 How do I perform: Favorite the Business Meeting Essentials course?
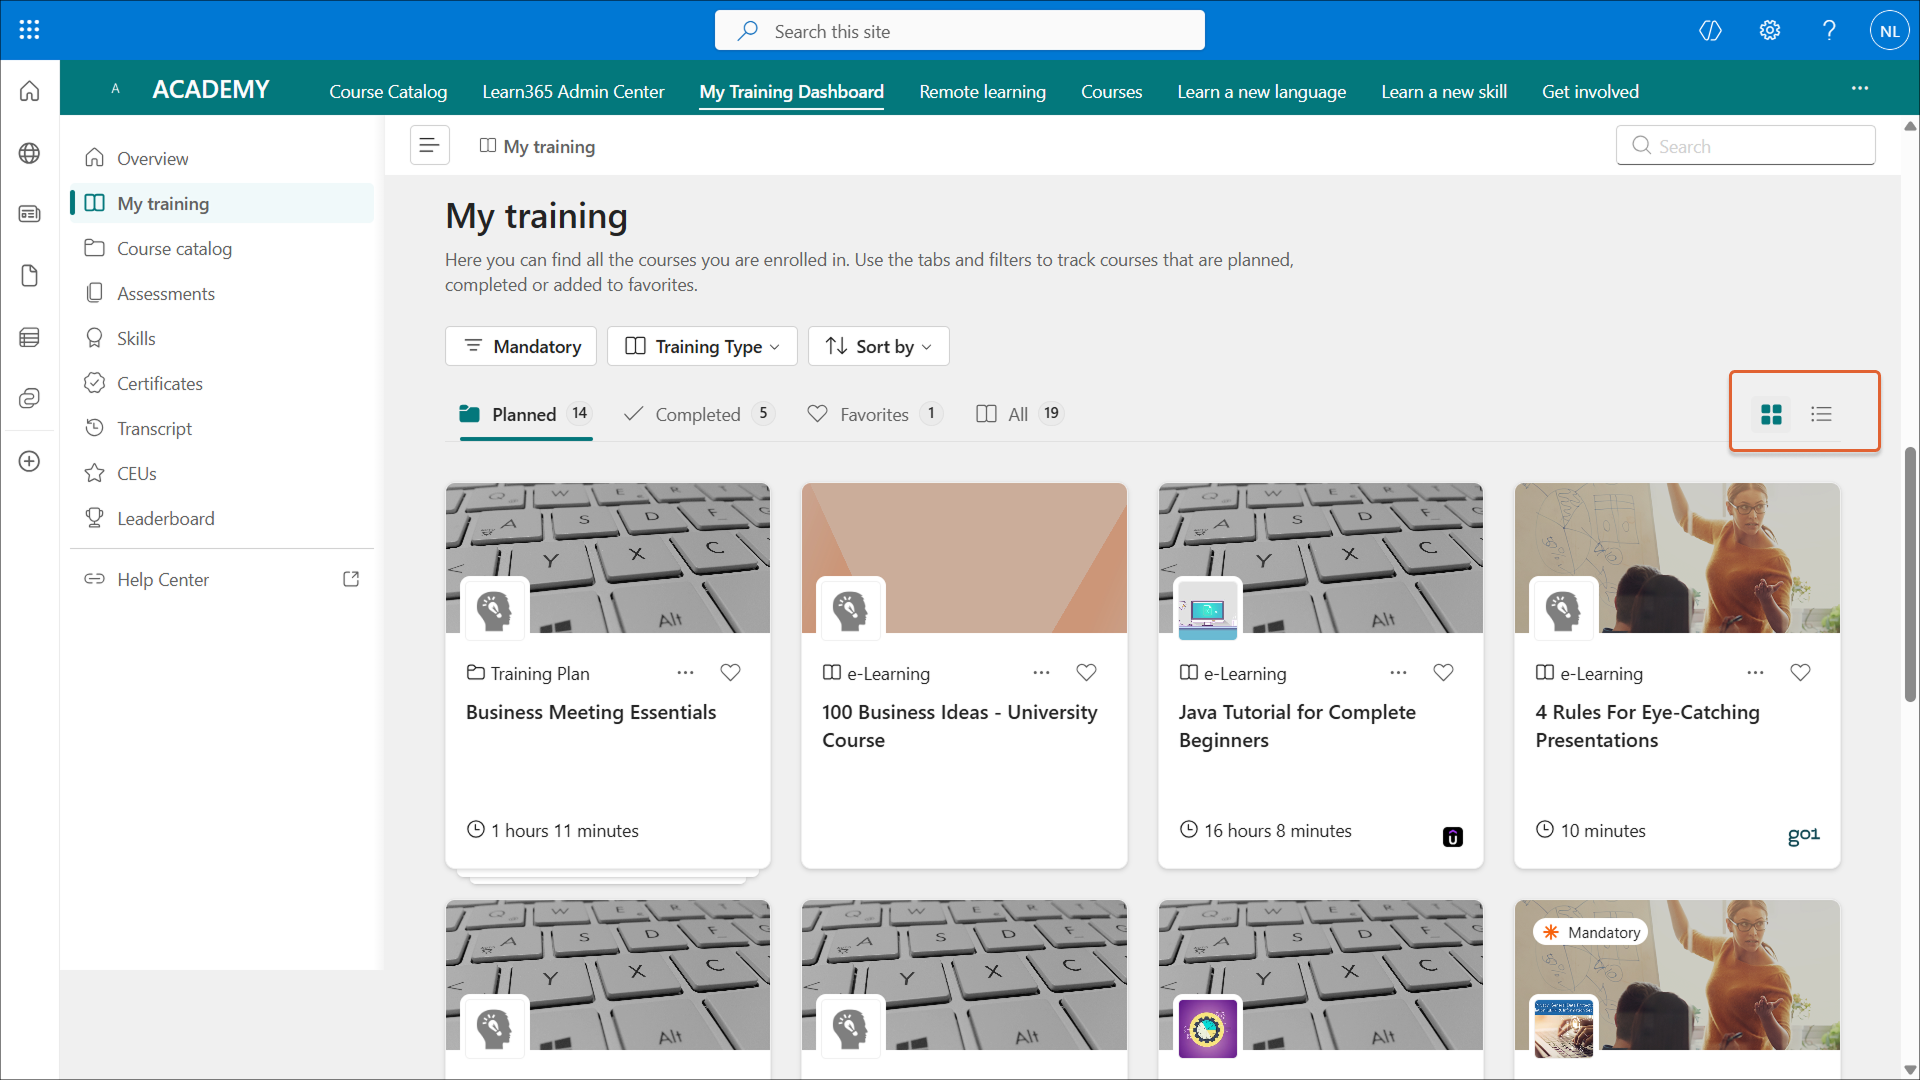(x=730, y=673)
